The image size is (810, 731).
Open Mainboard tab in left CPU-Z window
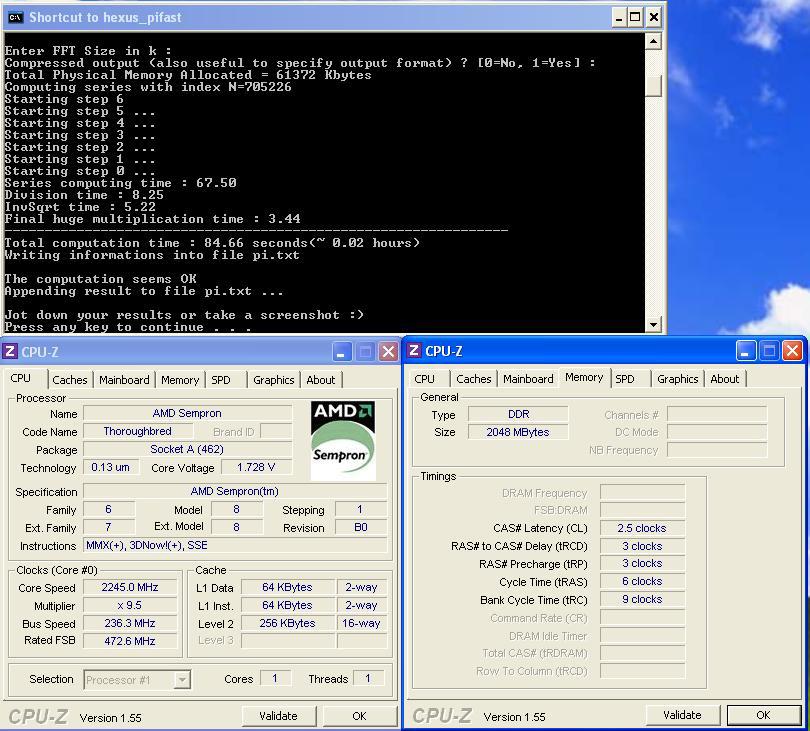pos(124,380)
